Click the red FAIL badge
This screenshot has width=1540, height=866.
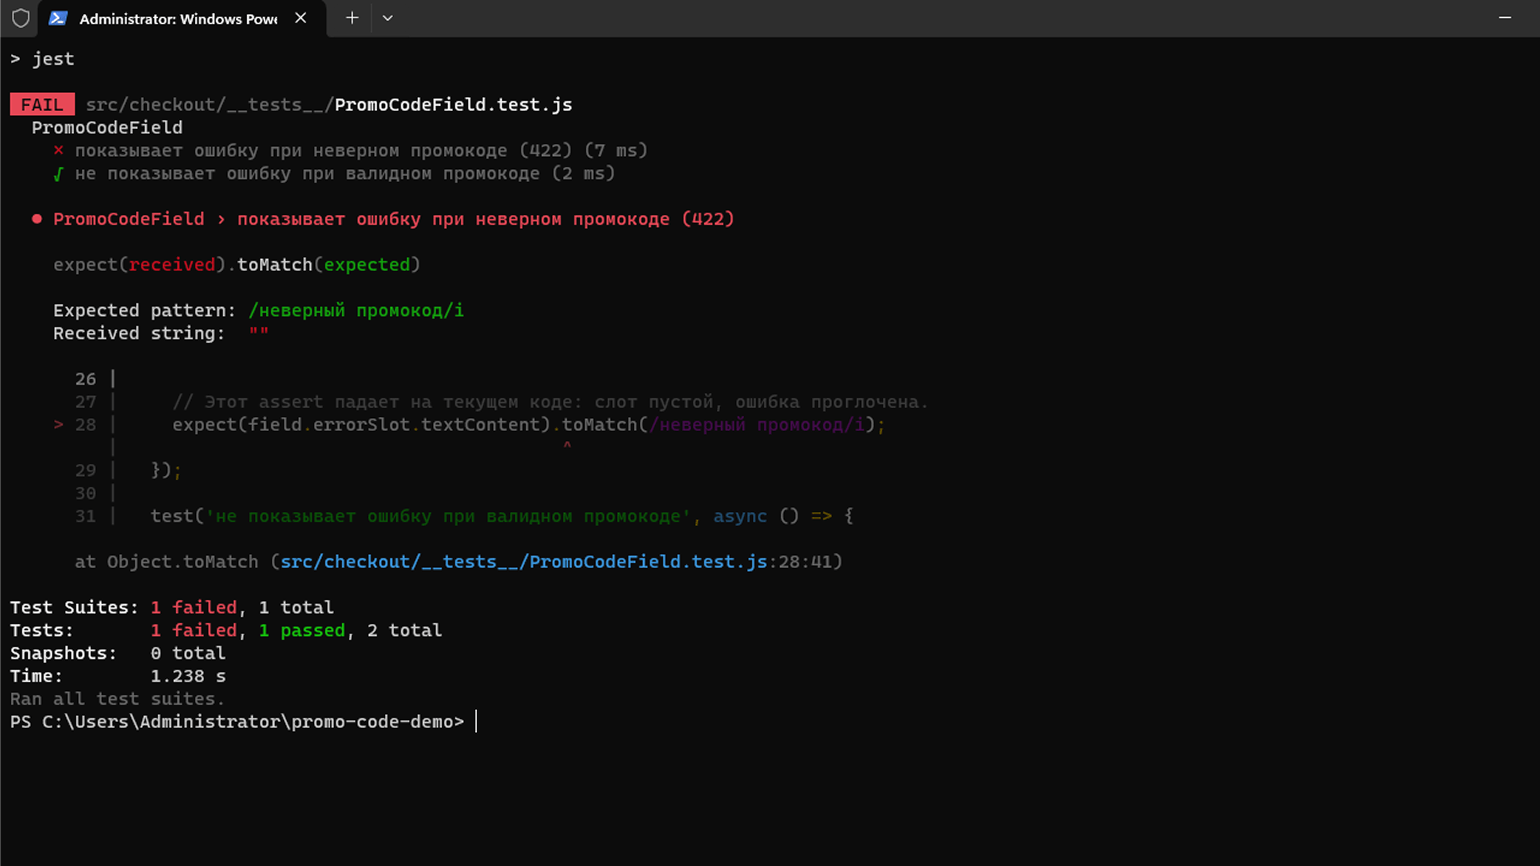click(42, 104)
